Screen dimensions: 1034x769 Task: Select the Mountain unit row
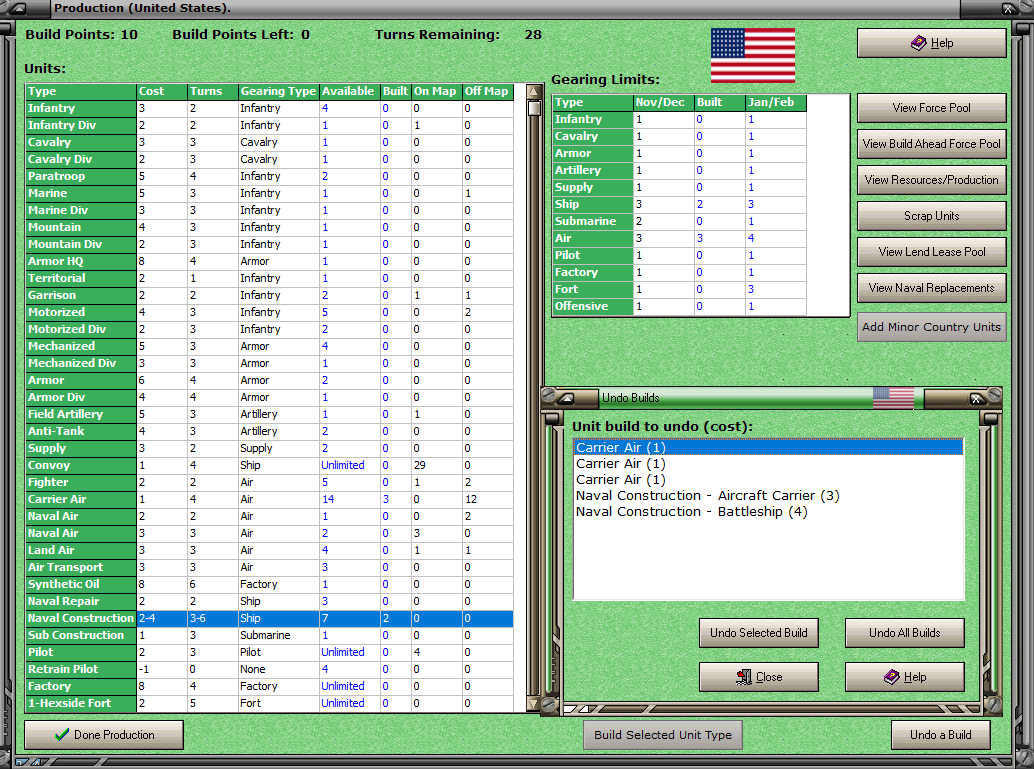269,228
